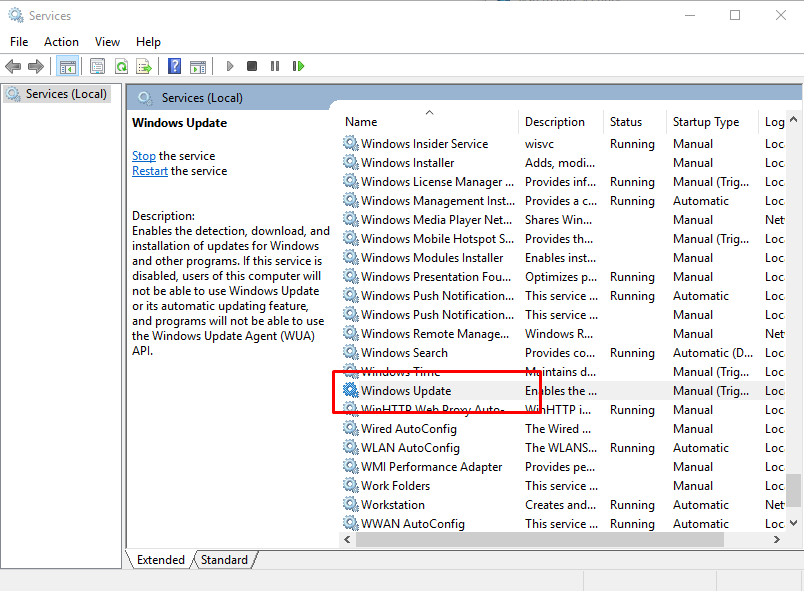Screen dimensions: 804x591
Task: Select Services (Local) in the tree
Action: coord(57,94)
